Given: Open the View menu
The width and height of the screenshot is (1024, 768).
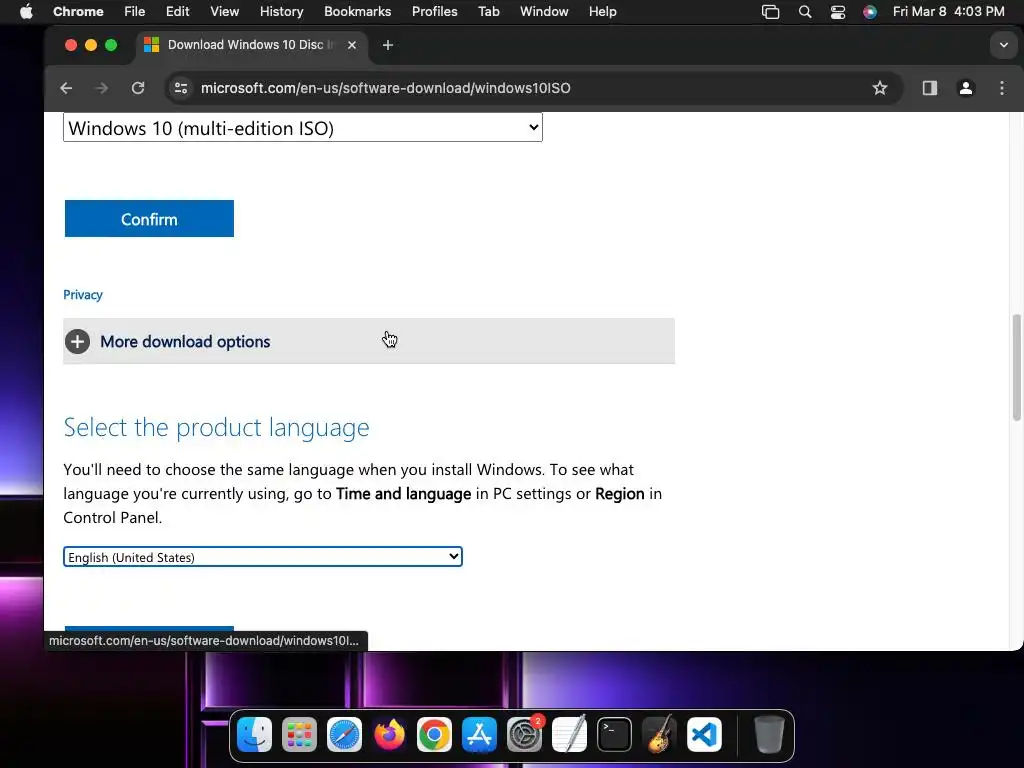Looking at the screenshot, I should 224,12.
